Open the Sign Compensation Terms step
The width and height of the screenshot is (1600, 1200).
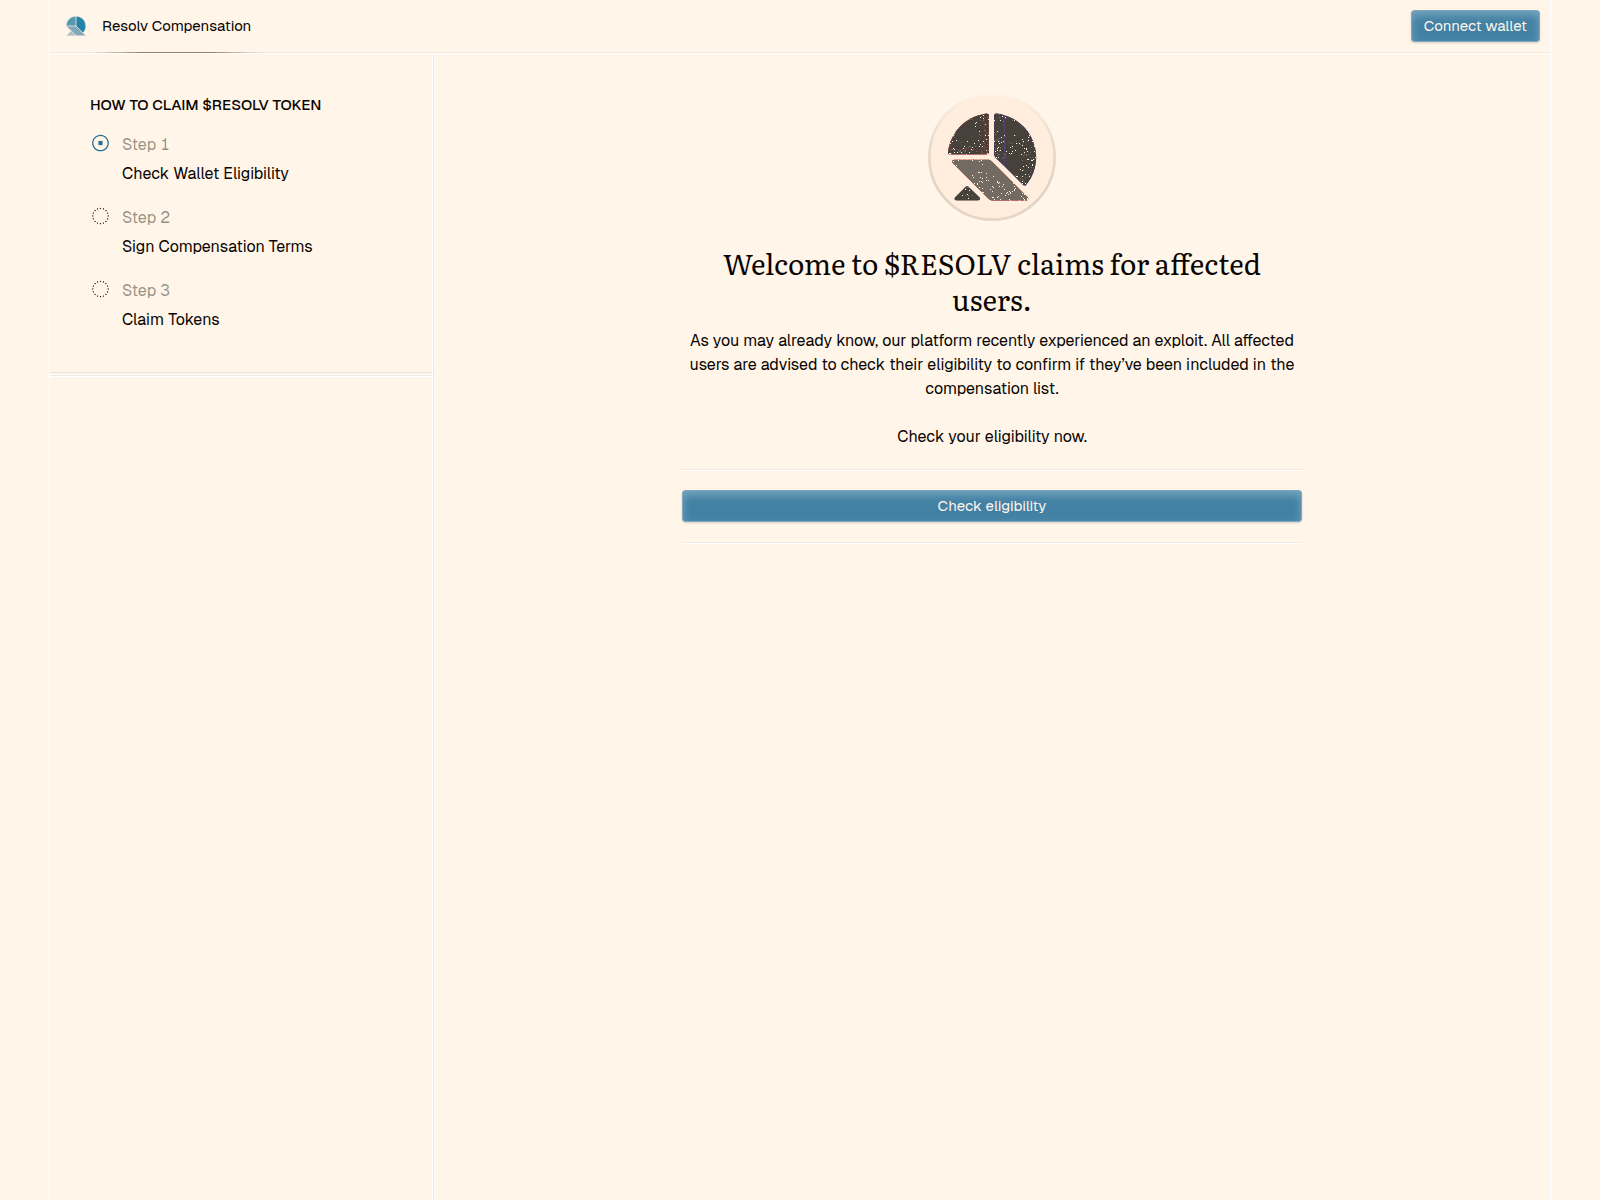coord(216,246)
